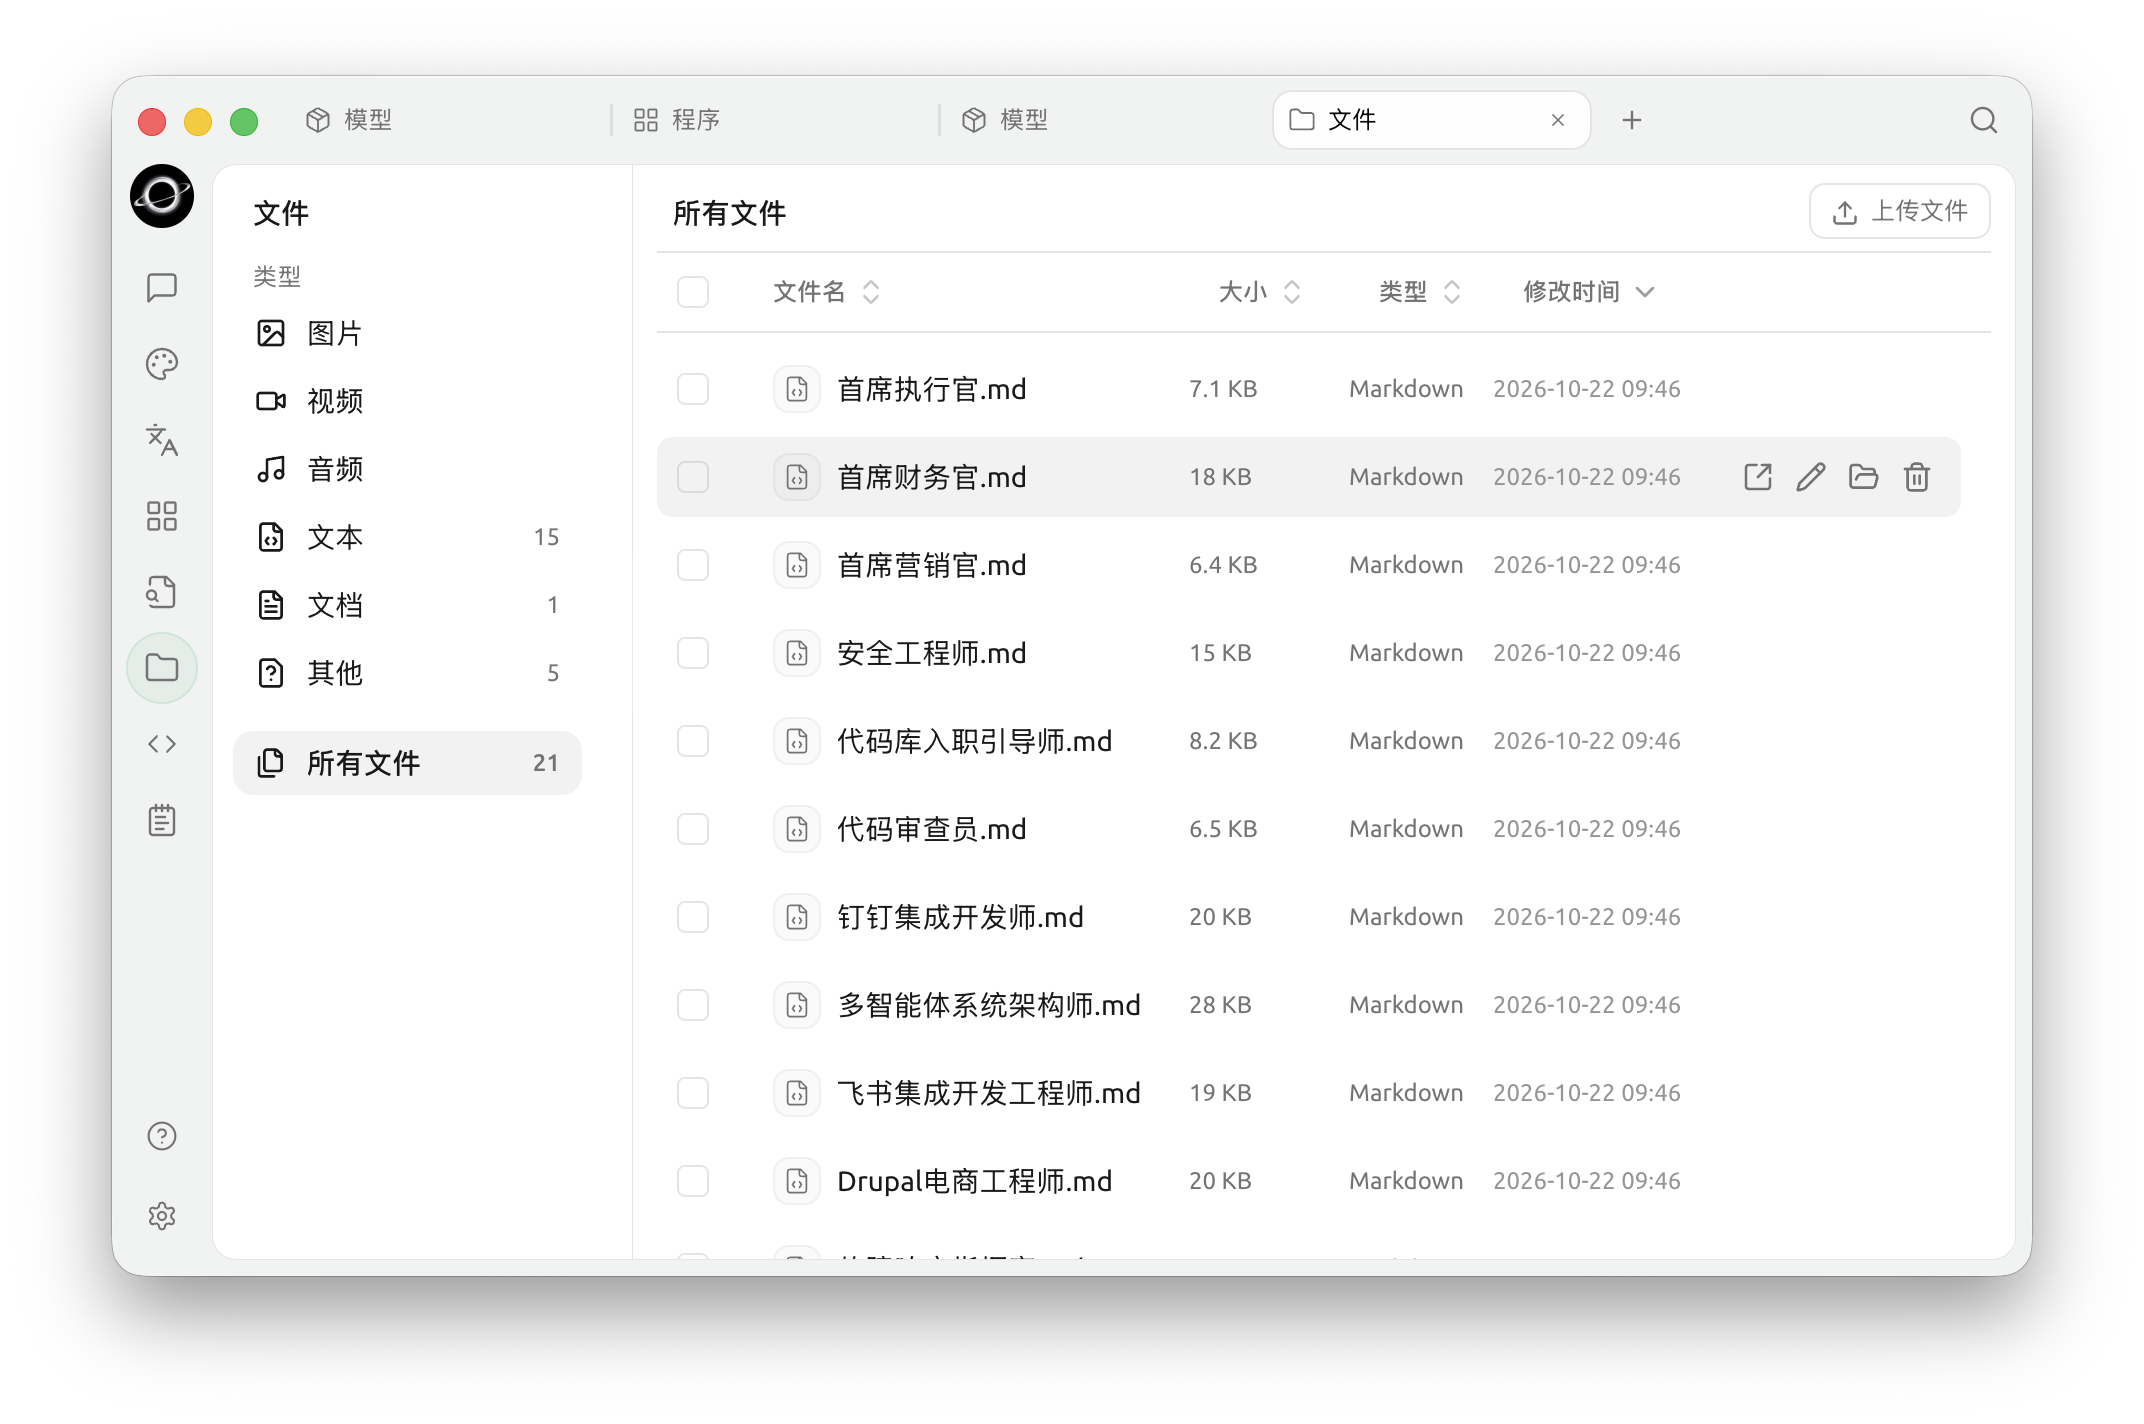Click the user avatar logo
The image size is (2144, 1424).
coord(162,196)
